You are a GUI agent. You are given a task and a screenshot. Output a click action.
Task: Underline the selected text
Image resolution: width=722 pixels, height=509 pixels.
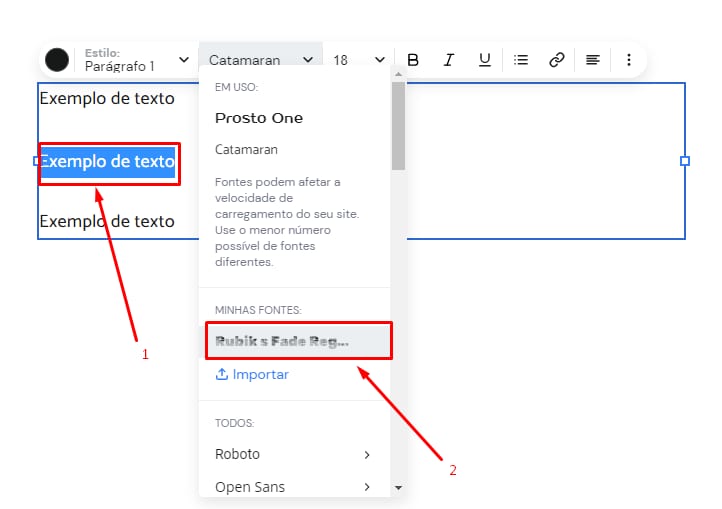[485, 60]
